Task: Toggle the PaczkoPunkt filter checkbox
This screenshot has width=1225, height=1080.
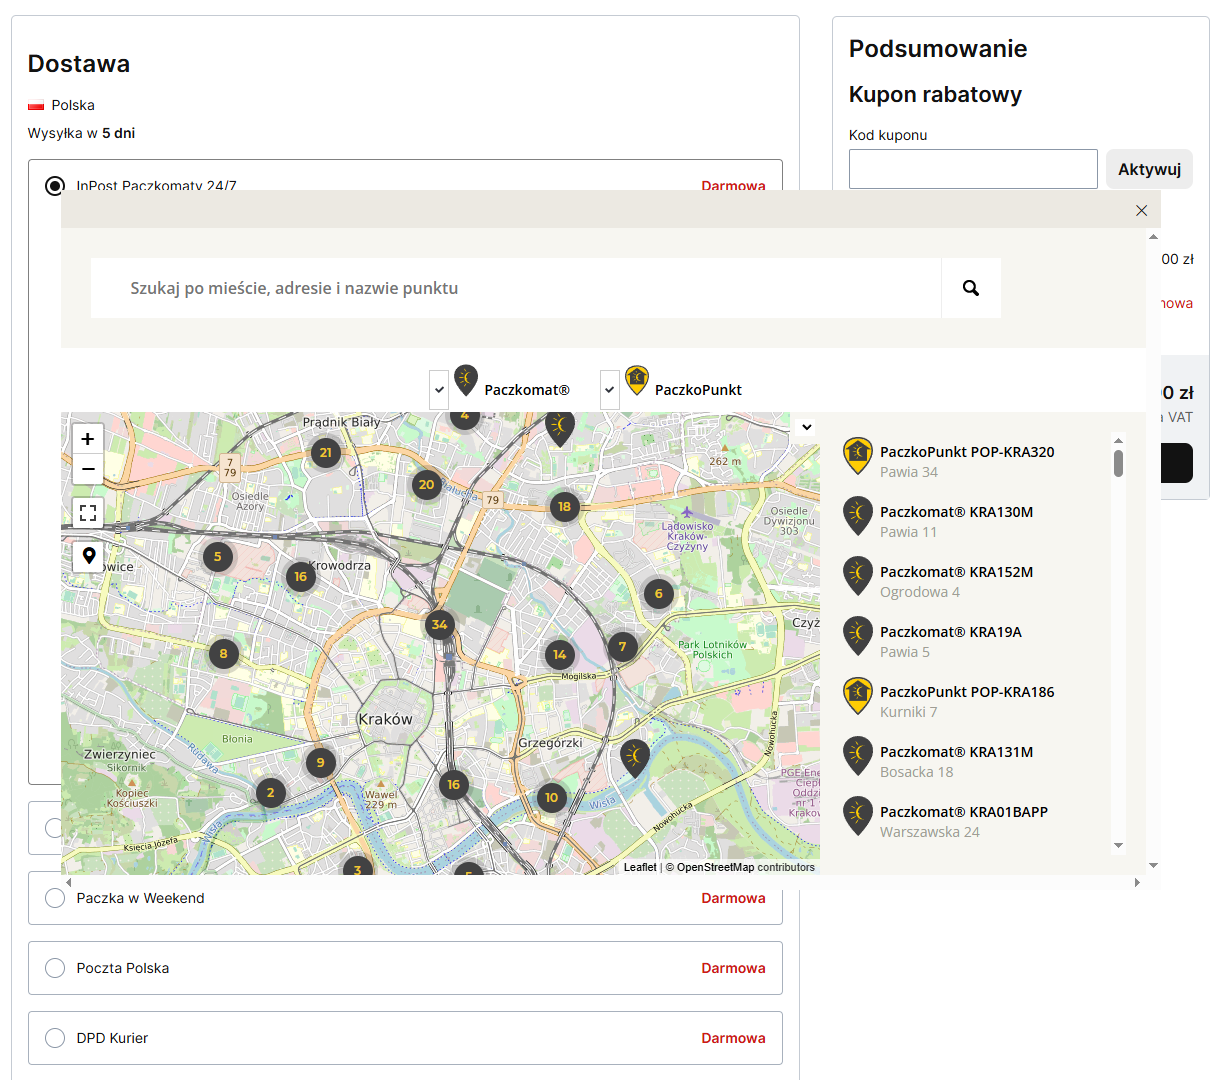Action: [609, 390]
